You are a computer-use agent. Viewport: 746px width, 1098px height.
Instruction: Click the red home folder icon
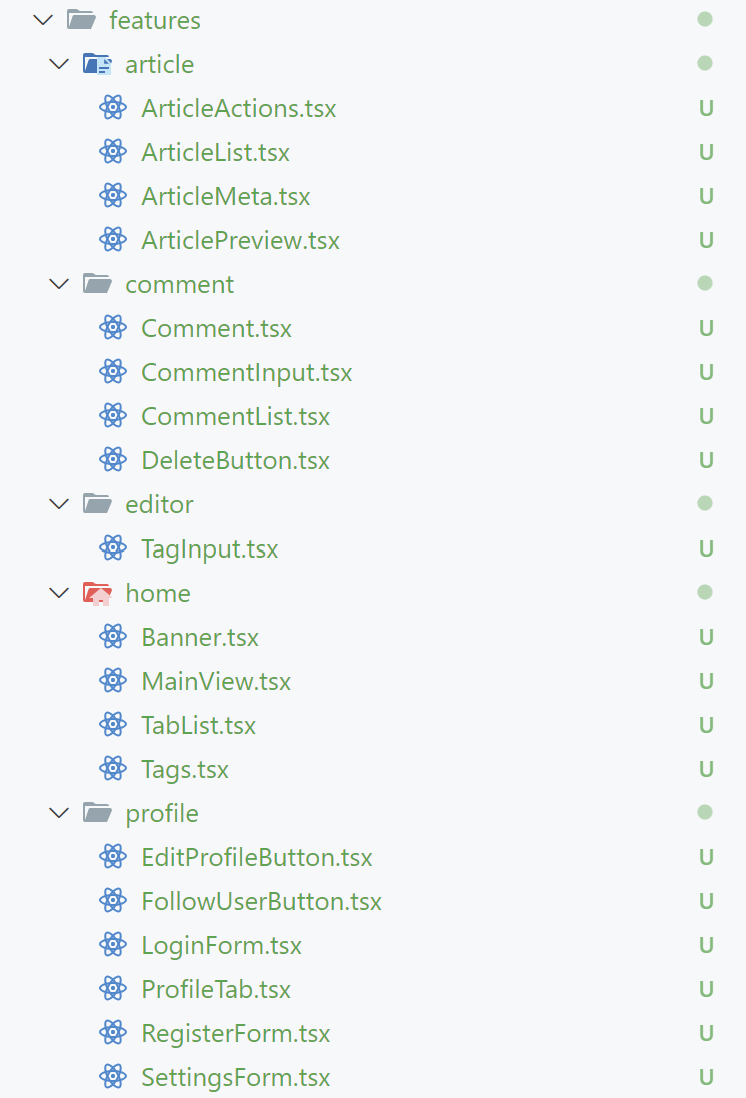coord(97,593)
